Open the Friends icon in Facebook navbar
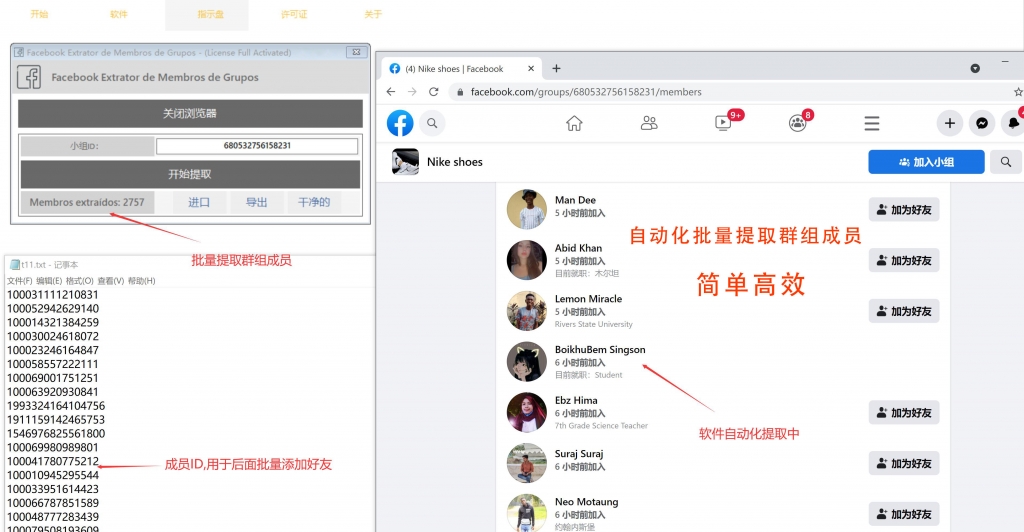Screen dimensions: 1024x532 point(649,123)
